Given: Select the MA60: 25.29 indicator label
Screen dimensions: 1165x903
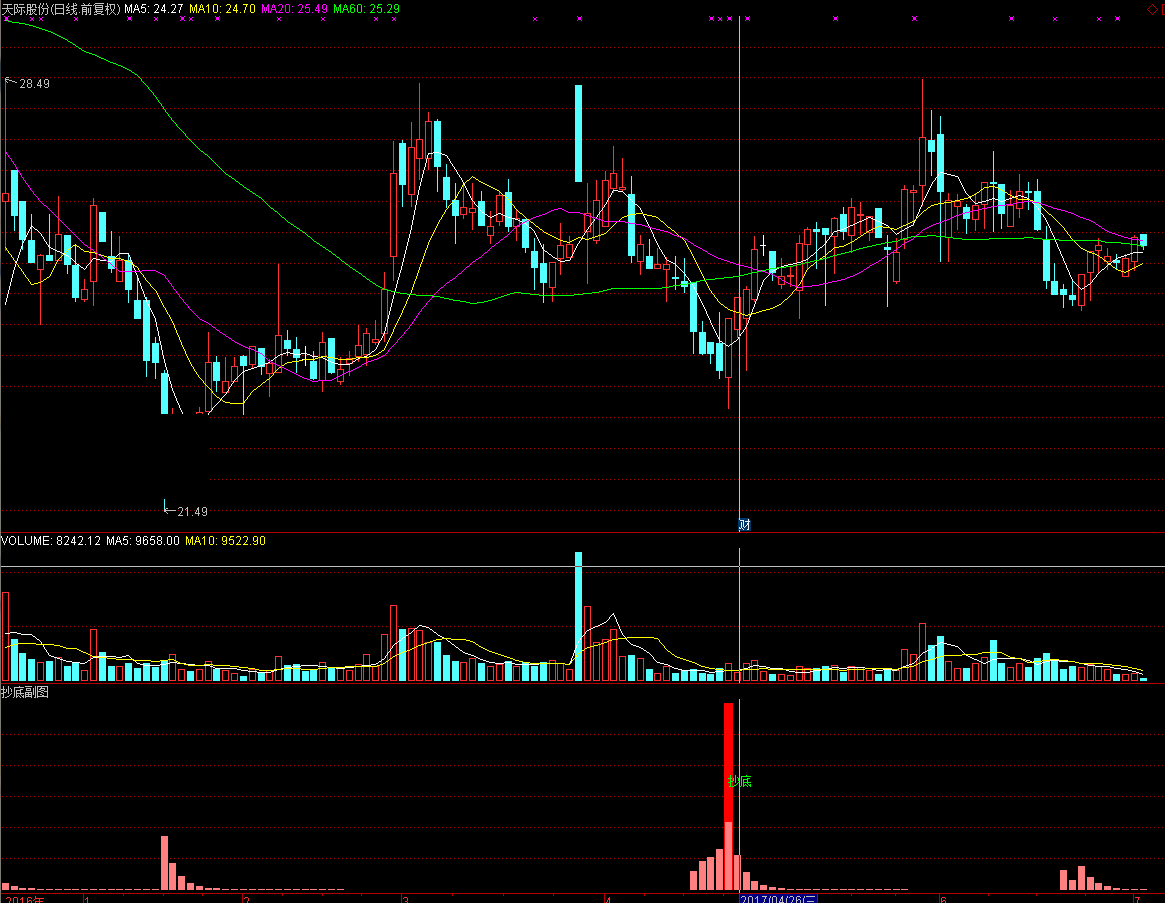Looking at the screenshot, I should tap(366, 9).
